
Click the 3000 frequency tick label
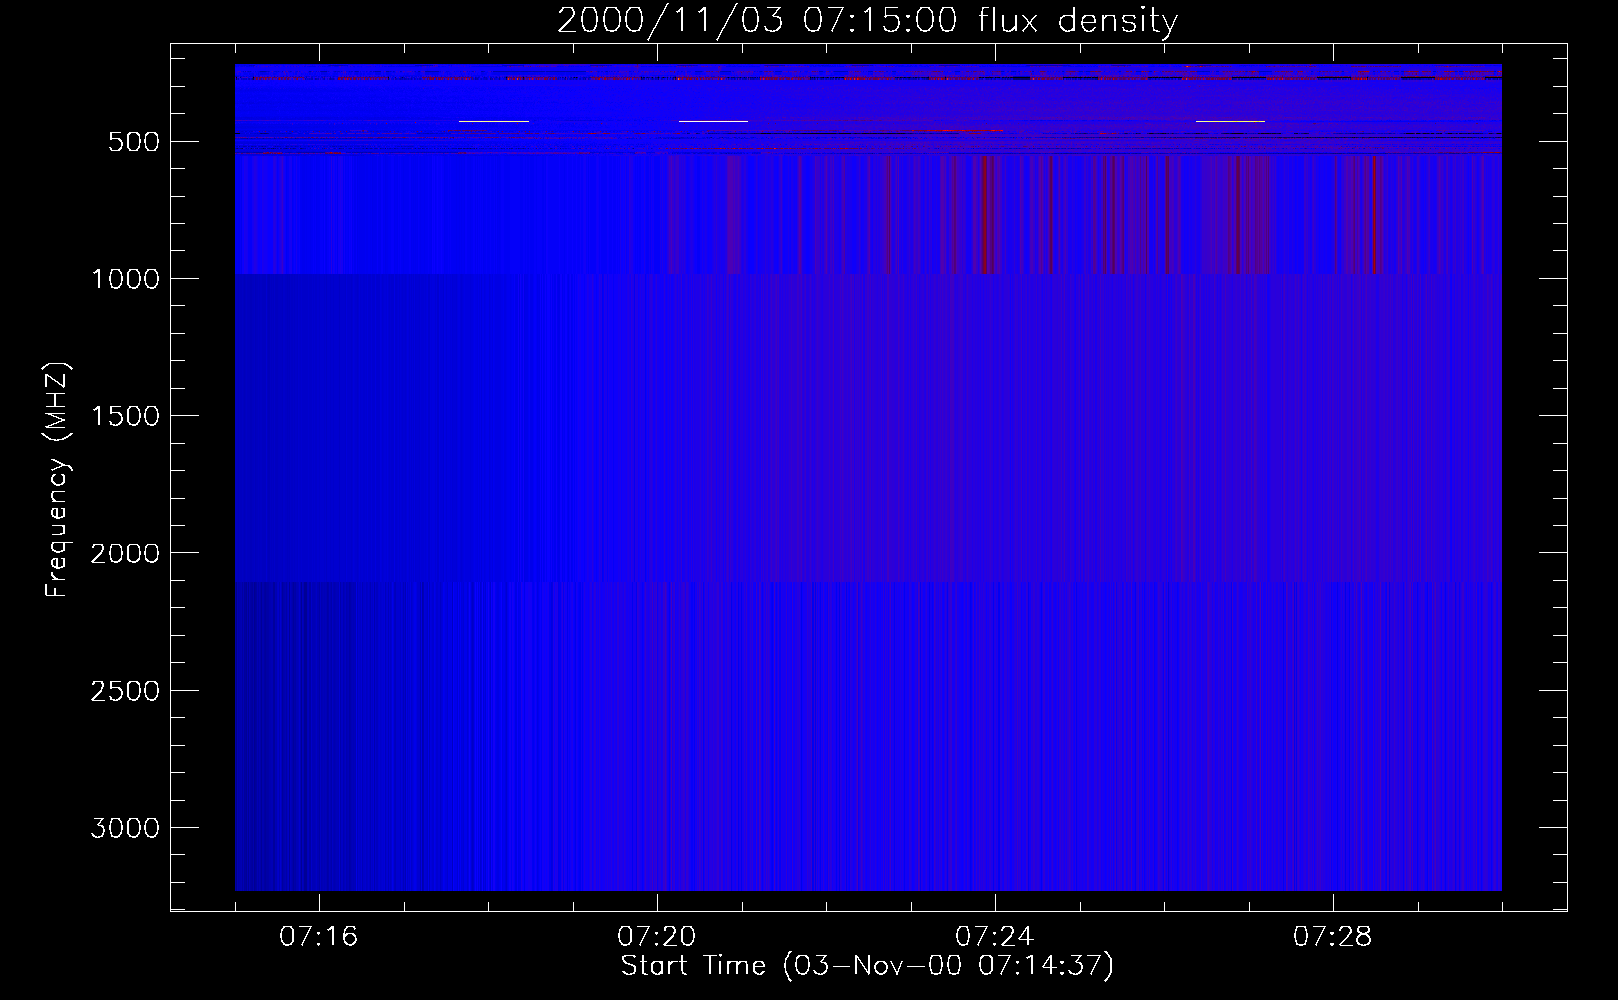point(125,828)
